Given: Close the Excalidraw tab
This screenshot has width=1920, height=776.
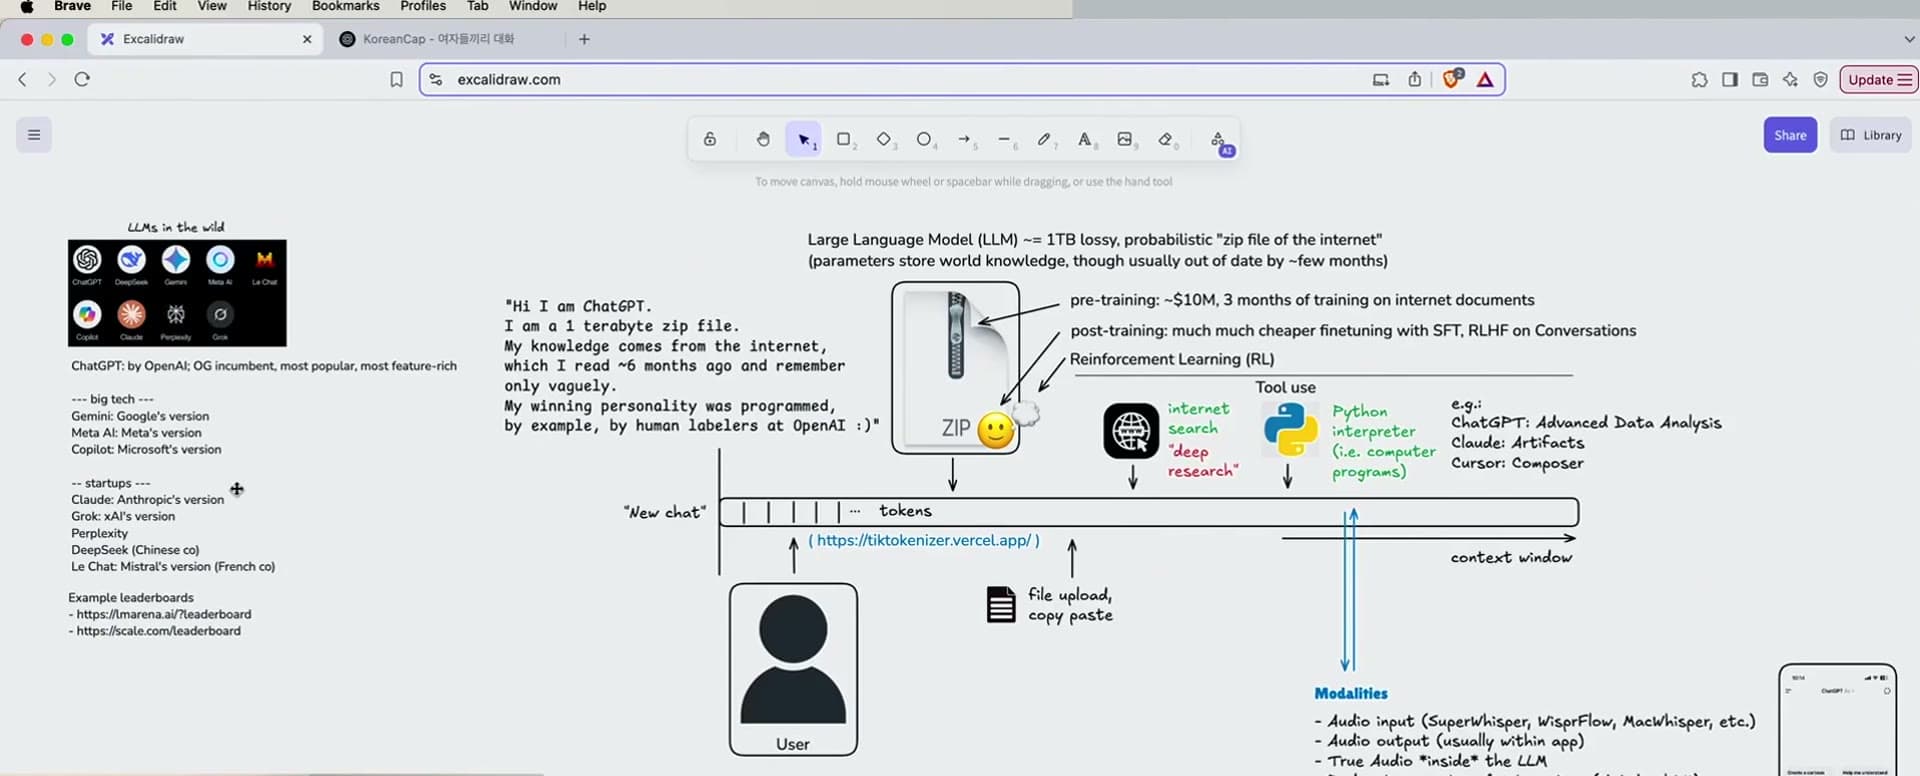Looking at the screenshot, I should [307, 39].
